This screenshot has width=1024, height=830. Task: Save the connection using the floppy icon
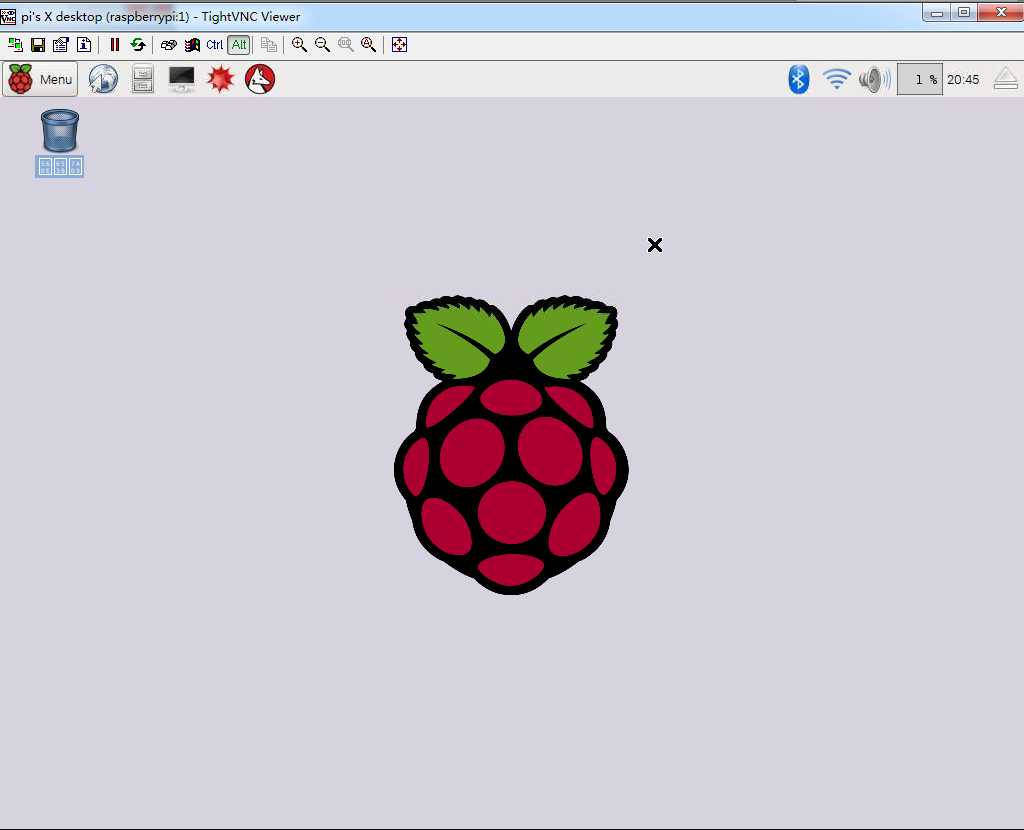click(x=38, y=44)
